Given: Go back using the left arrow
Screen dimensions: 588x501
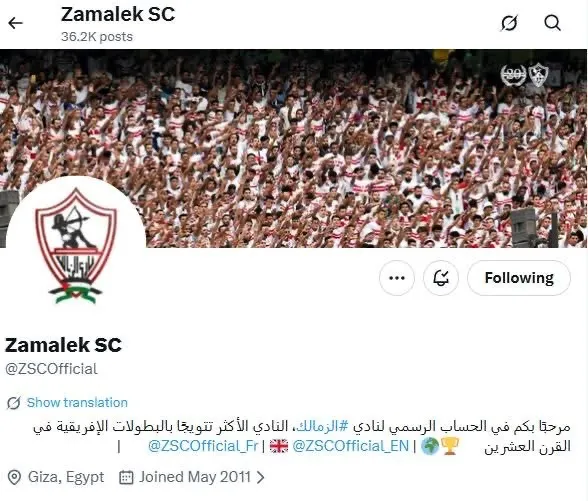Looking at the screenshot, I should coord(15,23).
